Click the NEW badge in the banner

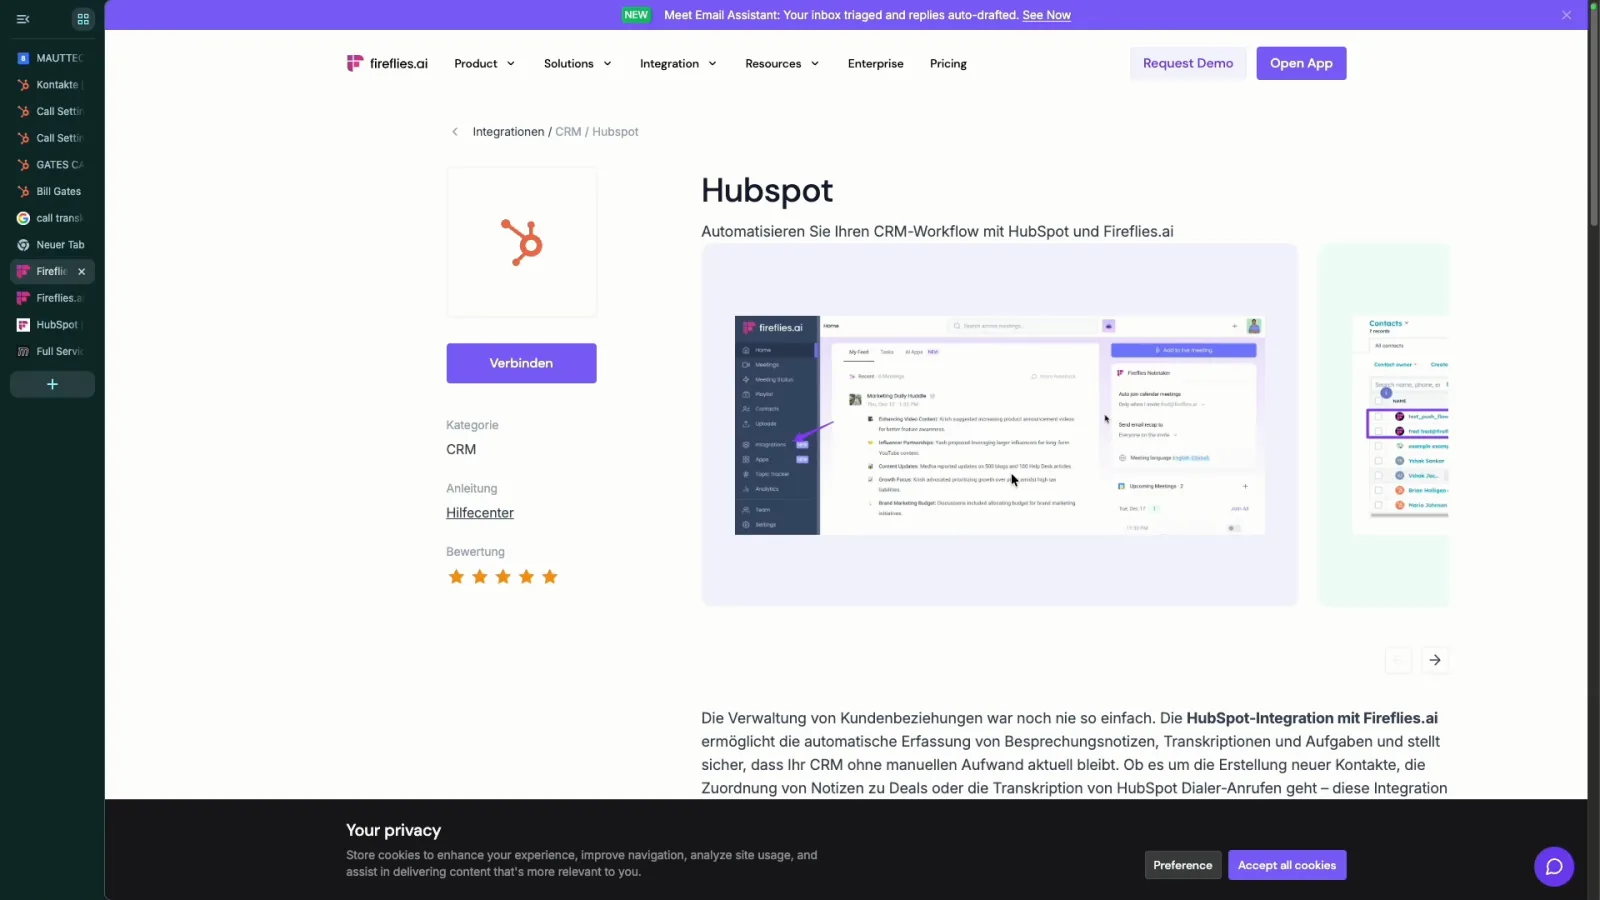tap(636, 15)
